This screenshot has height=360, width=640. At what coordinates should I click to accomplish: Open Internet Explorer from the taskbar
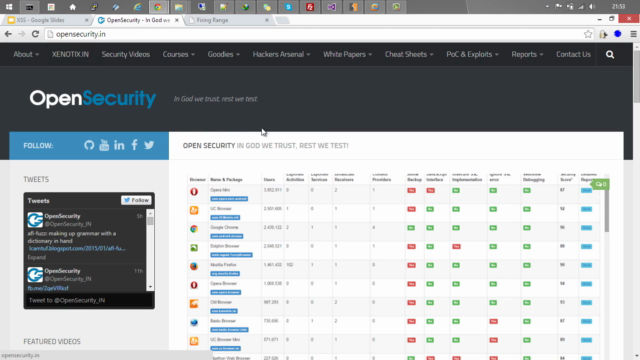138,7
